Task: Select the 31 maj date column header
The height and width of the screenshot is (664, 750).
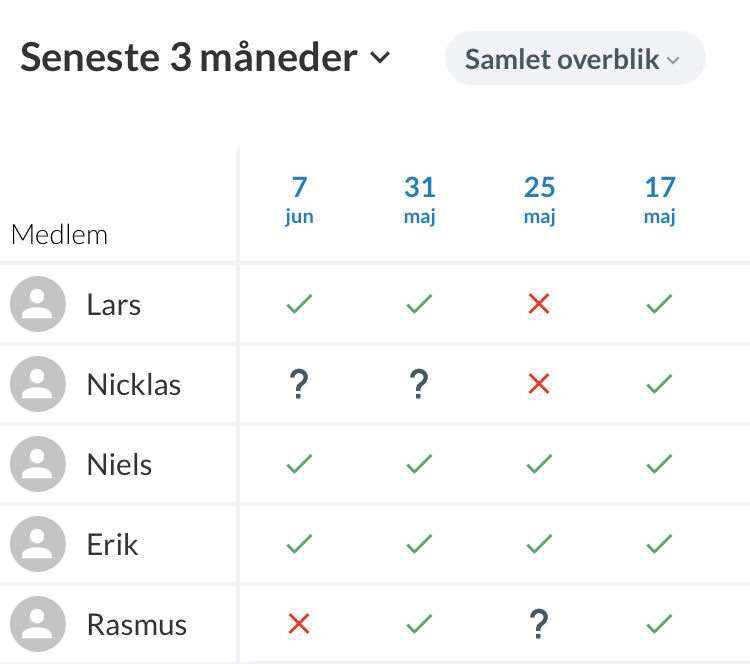Action: 419,200
